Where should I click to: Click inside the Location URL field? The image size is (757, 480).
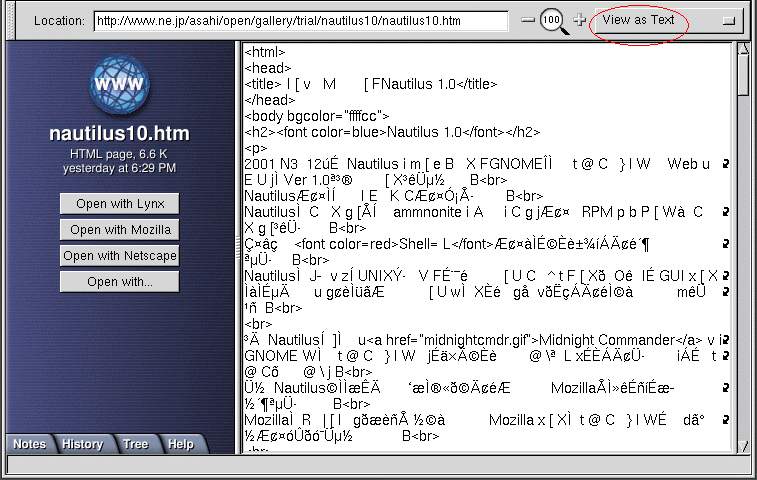pos(301,21)
